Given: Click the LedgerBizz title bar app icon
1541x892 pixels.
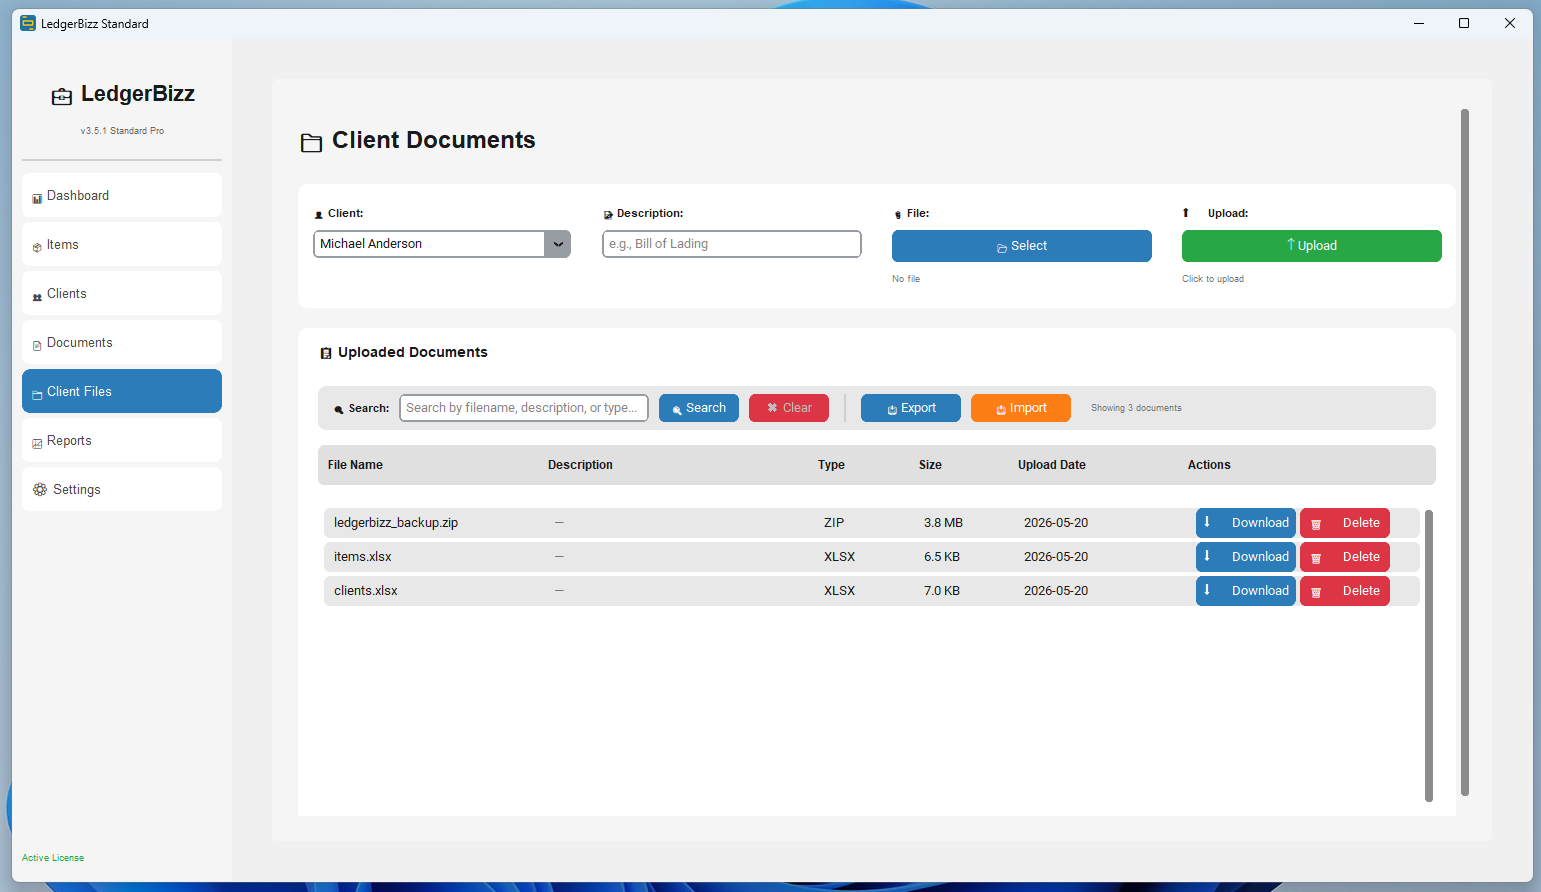Looking at the screenshot, I should coord(28,23).
